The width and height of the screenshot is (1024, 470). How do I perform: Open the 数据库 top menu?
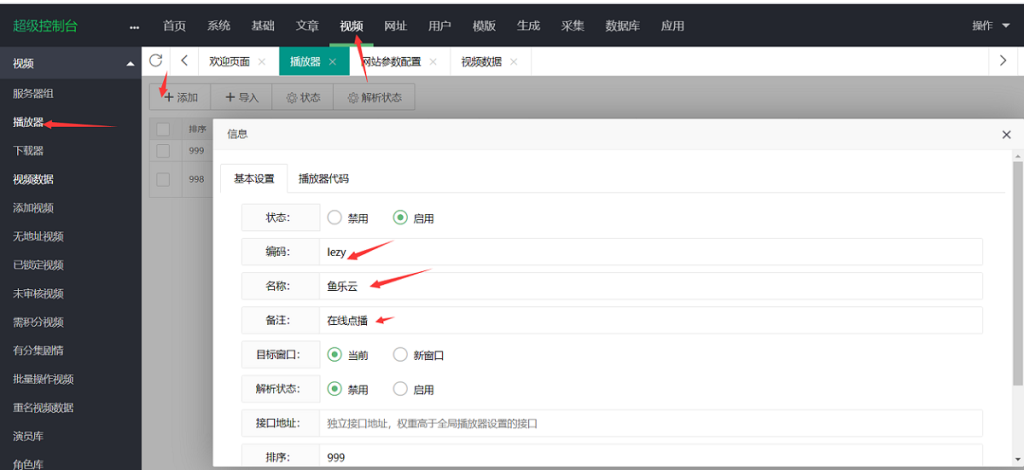pyautogui.click(x=622, y=26)
